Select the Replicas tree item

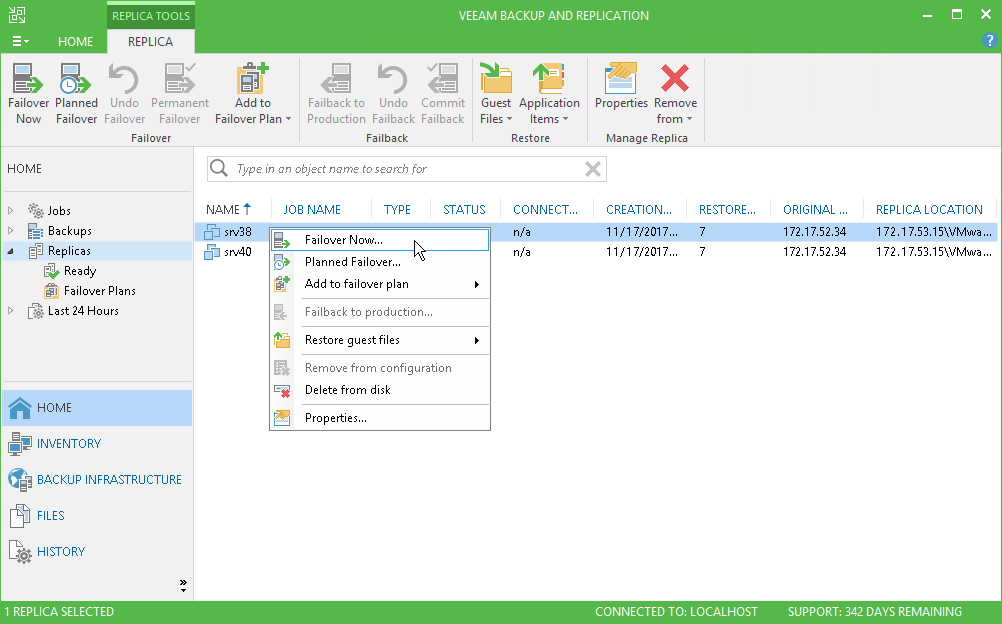(69, 251)
